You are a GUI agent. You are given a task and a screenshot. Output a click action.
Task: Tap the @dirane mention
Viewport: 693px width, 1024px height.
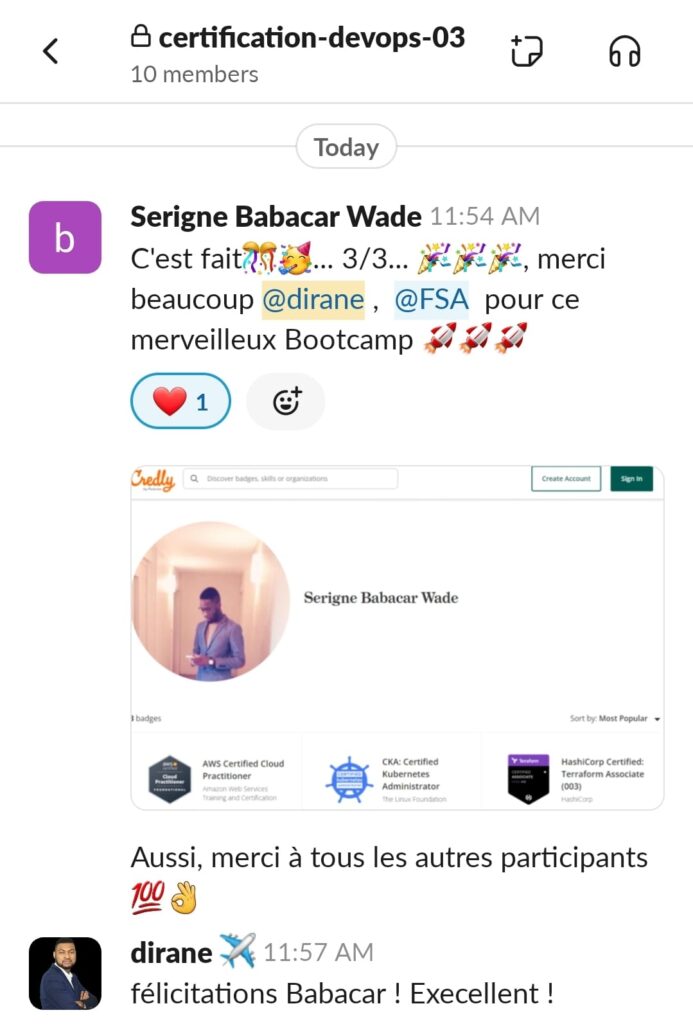pyautogui.click(x=313, y=300)
